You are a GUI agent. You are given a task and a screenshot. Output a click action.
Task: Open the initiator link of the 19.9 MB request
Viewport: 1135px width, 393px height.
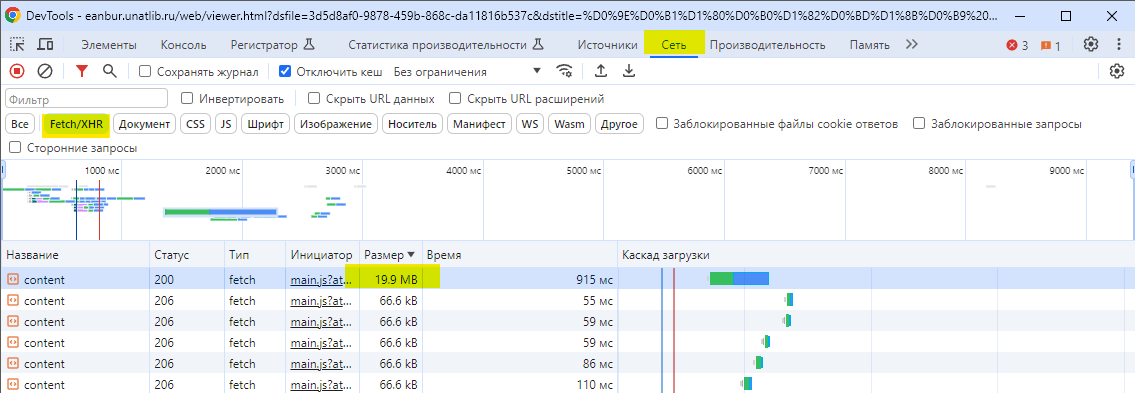(320, 279)
